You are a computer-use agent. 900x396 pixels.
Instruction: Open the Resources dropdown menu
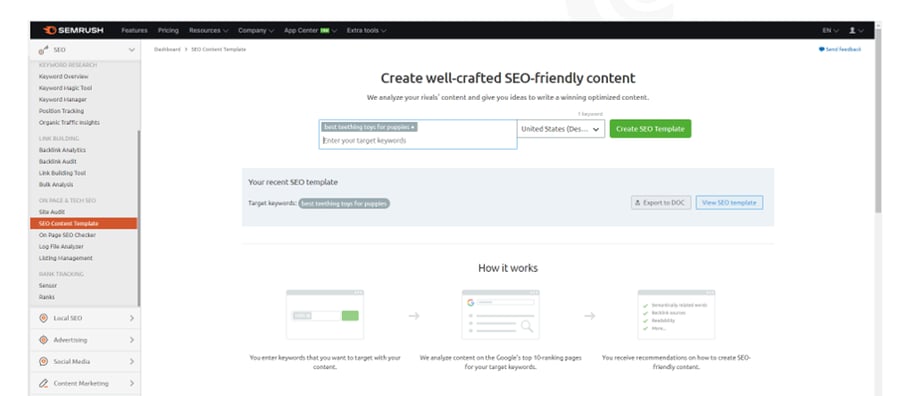(x=208, y=30)
